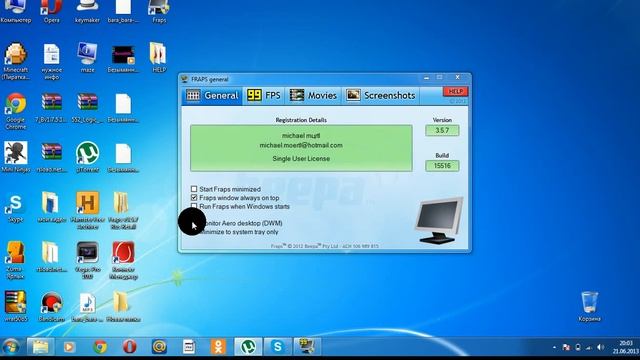
Task: Open the Screenshots tab in Fraps
Action: pos(381,96)
